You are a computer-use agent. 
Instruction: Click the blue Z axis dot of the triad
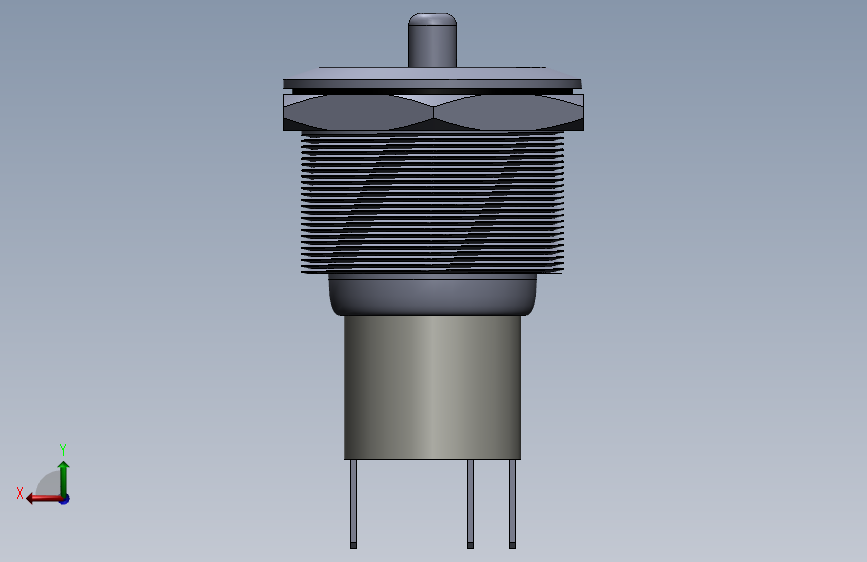click(x=65, y=499)
